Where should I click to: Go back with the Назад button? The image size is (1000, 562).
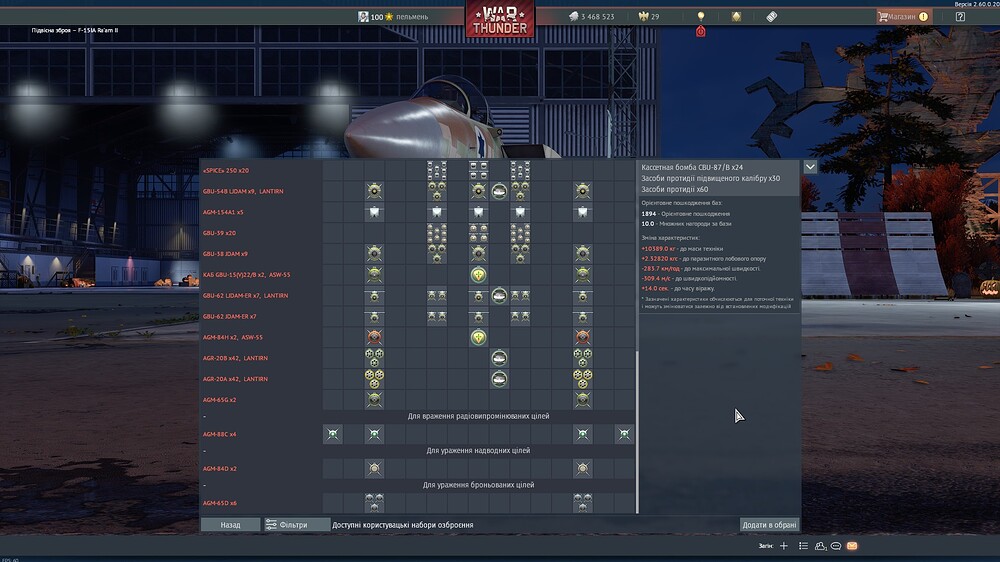point(230,525)
